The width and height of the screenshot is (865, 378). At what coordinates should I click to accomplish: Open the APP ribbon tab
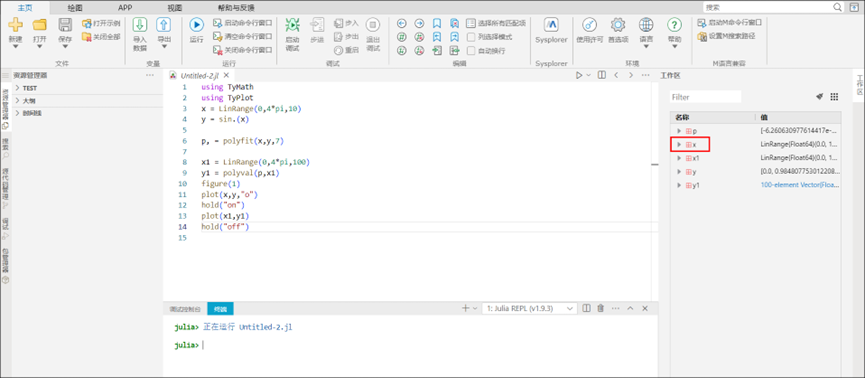[125, 8]
